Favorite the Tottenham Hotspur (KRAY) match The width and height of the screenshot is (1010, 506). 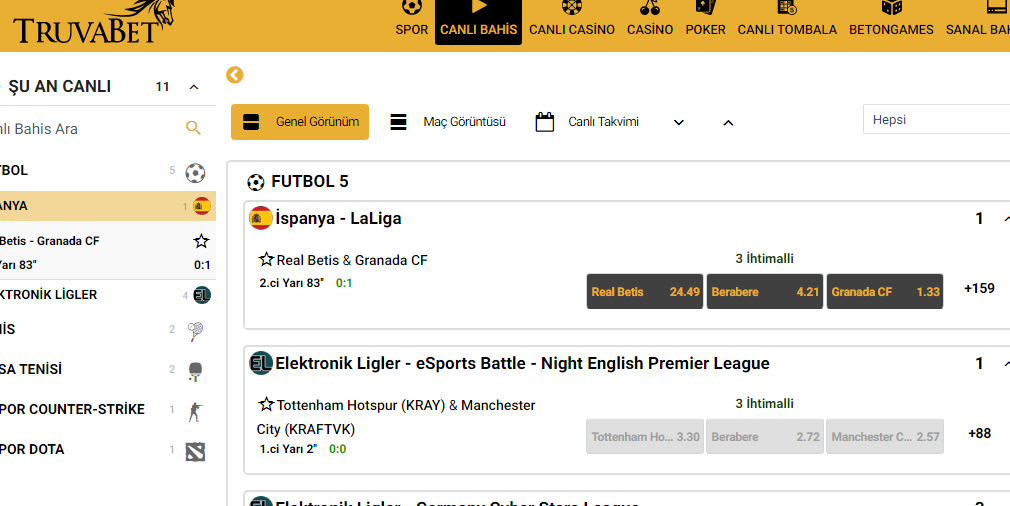tap(266, 404)
